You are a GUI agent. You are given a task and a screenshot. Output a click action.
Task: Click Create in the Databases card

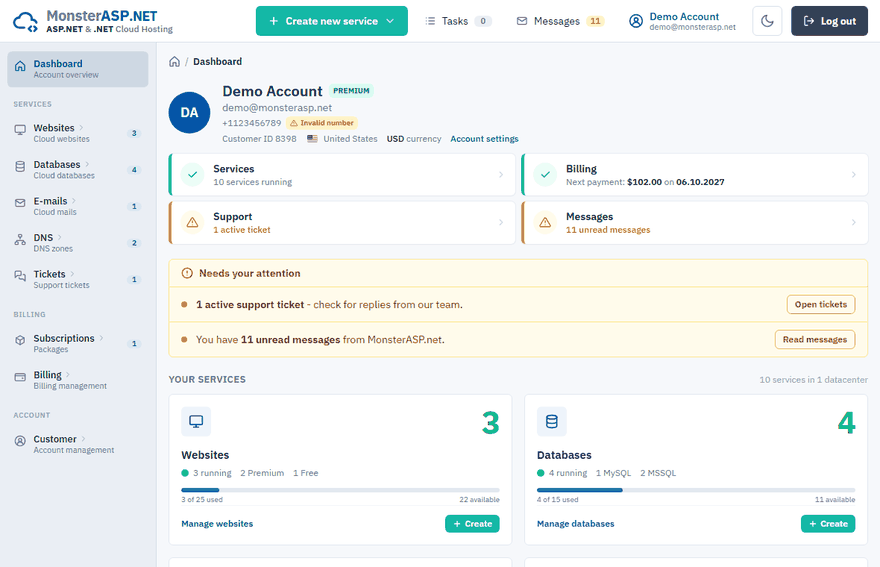[828, 524]
